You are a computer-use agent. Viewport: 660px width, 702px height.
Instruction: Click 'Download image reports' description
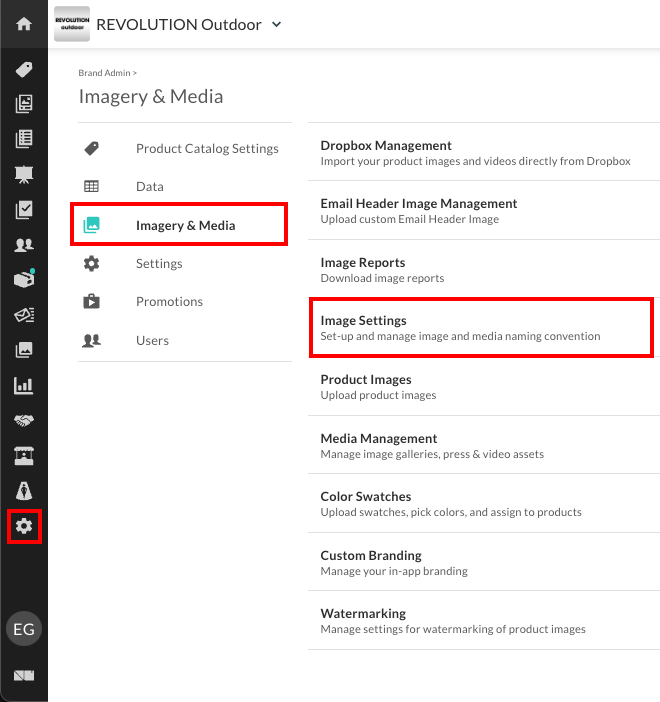[x=382, y=278]
